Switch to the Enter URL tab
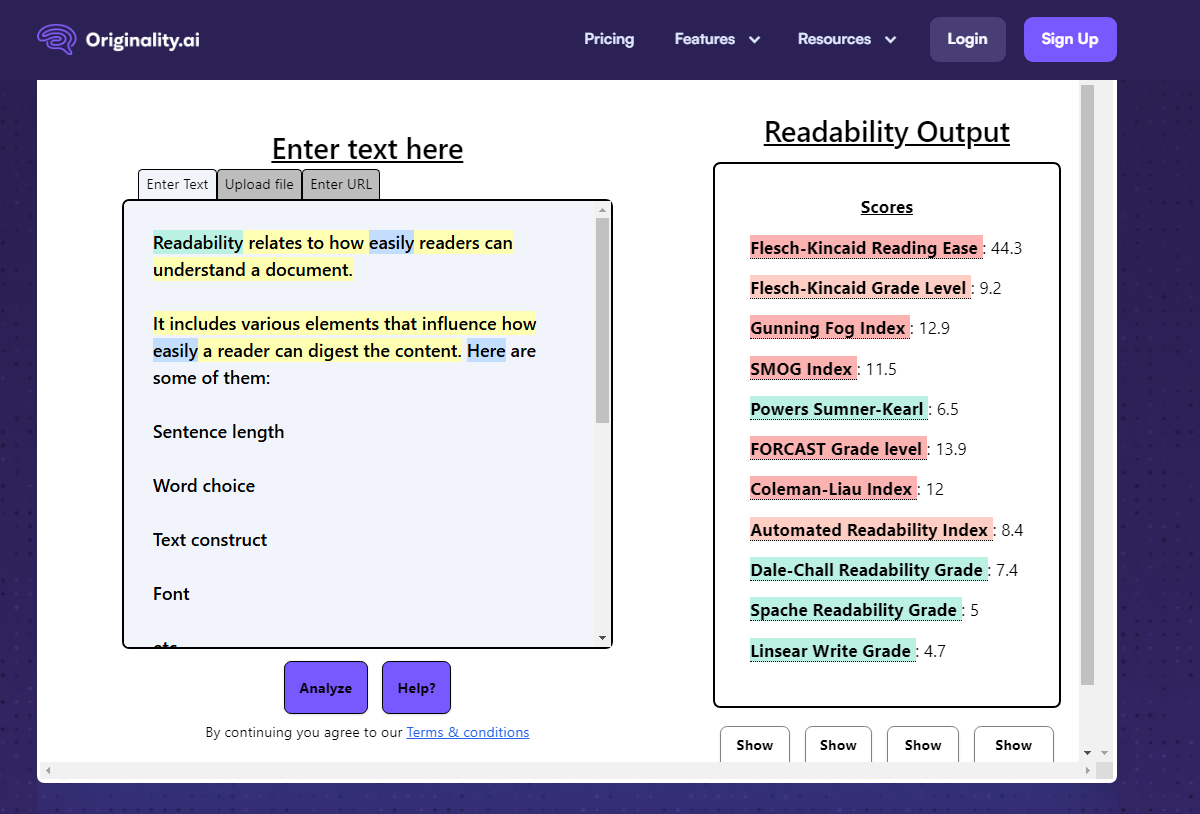Screen dimensions: 1200x814 coord(341,184)
